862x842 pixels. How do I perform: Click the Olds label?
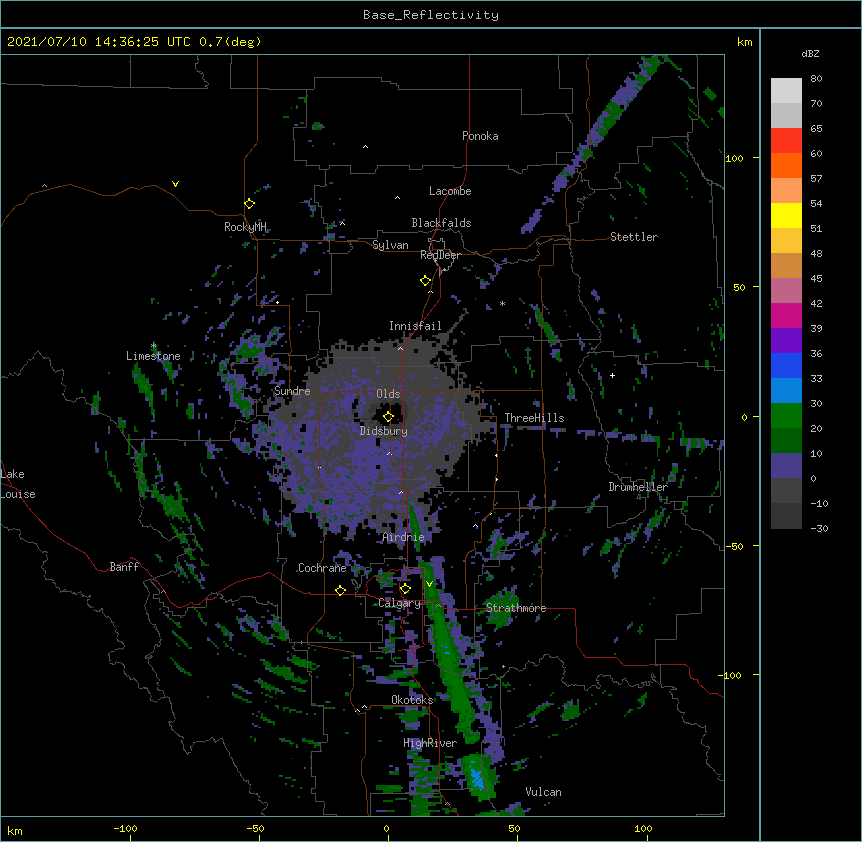pos(388,394)
